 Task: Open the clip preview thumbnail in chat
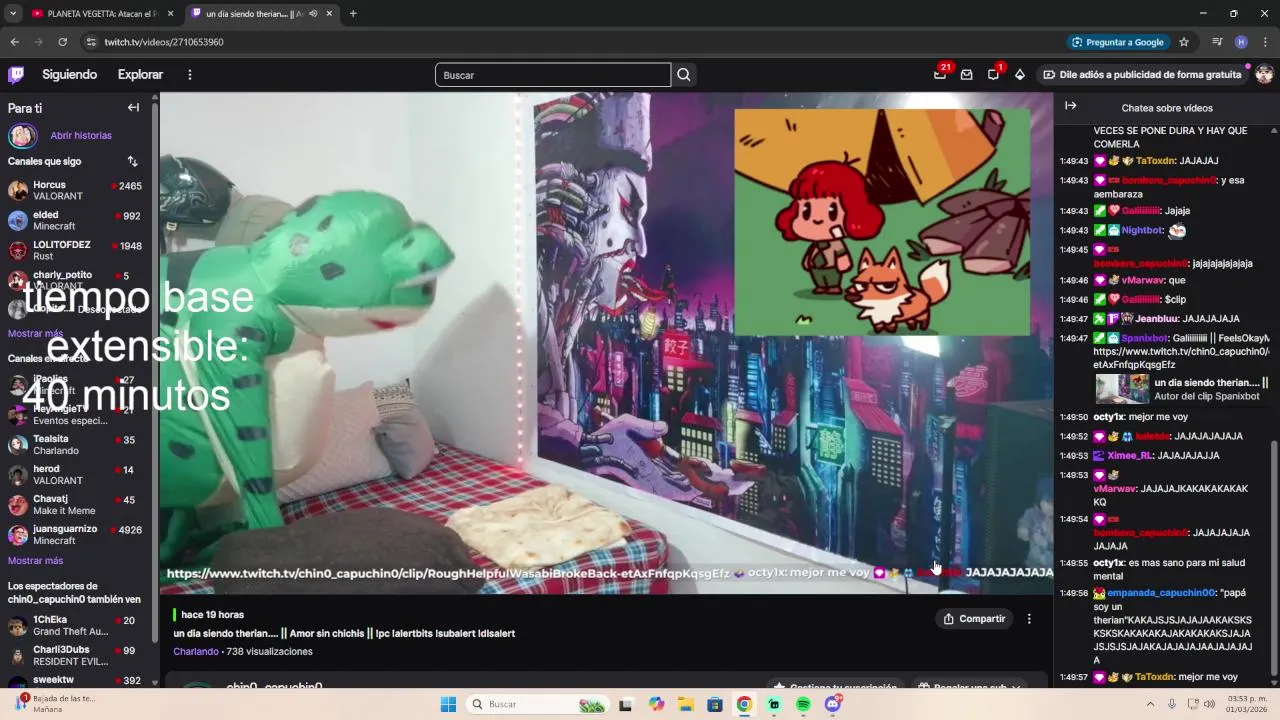[1122, 389]
